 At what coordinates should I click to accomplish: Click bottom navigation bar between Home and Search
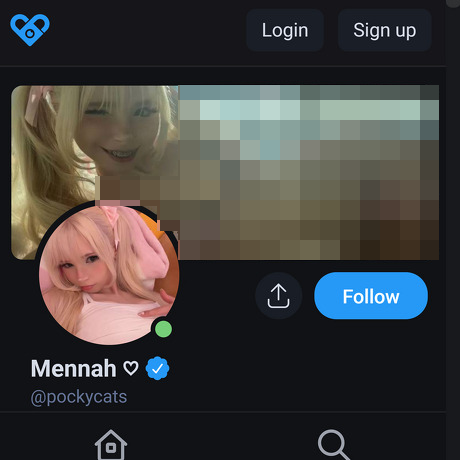click(x=222, y=445)
